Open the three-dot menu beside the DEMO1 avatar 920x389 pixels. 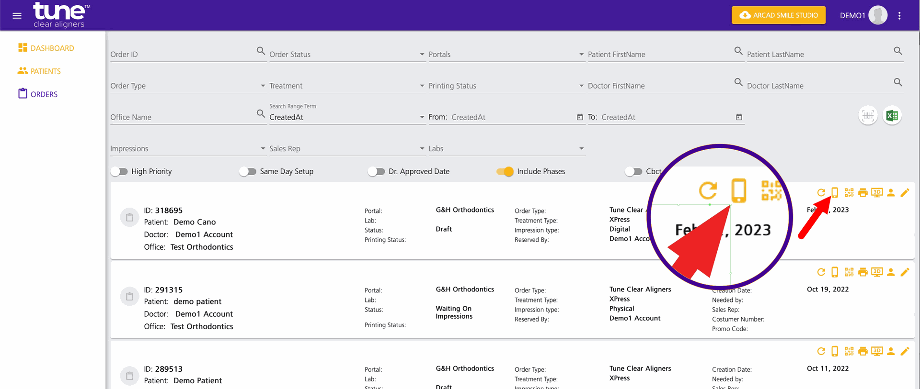[x=900, y=15]
